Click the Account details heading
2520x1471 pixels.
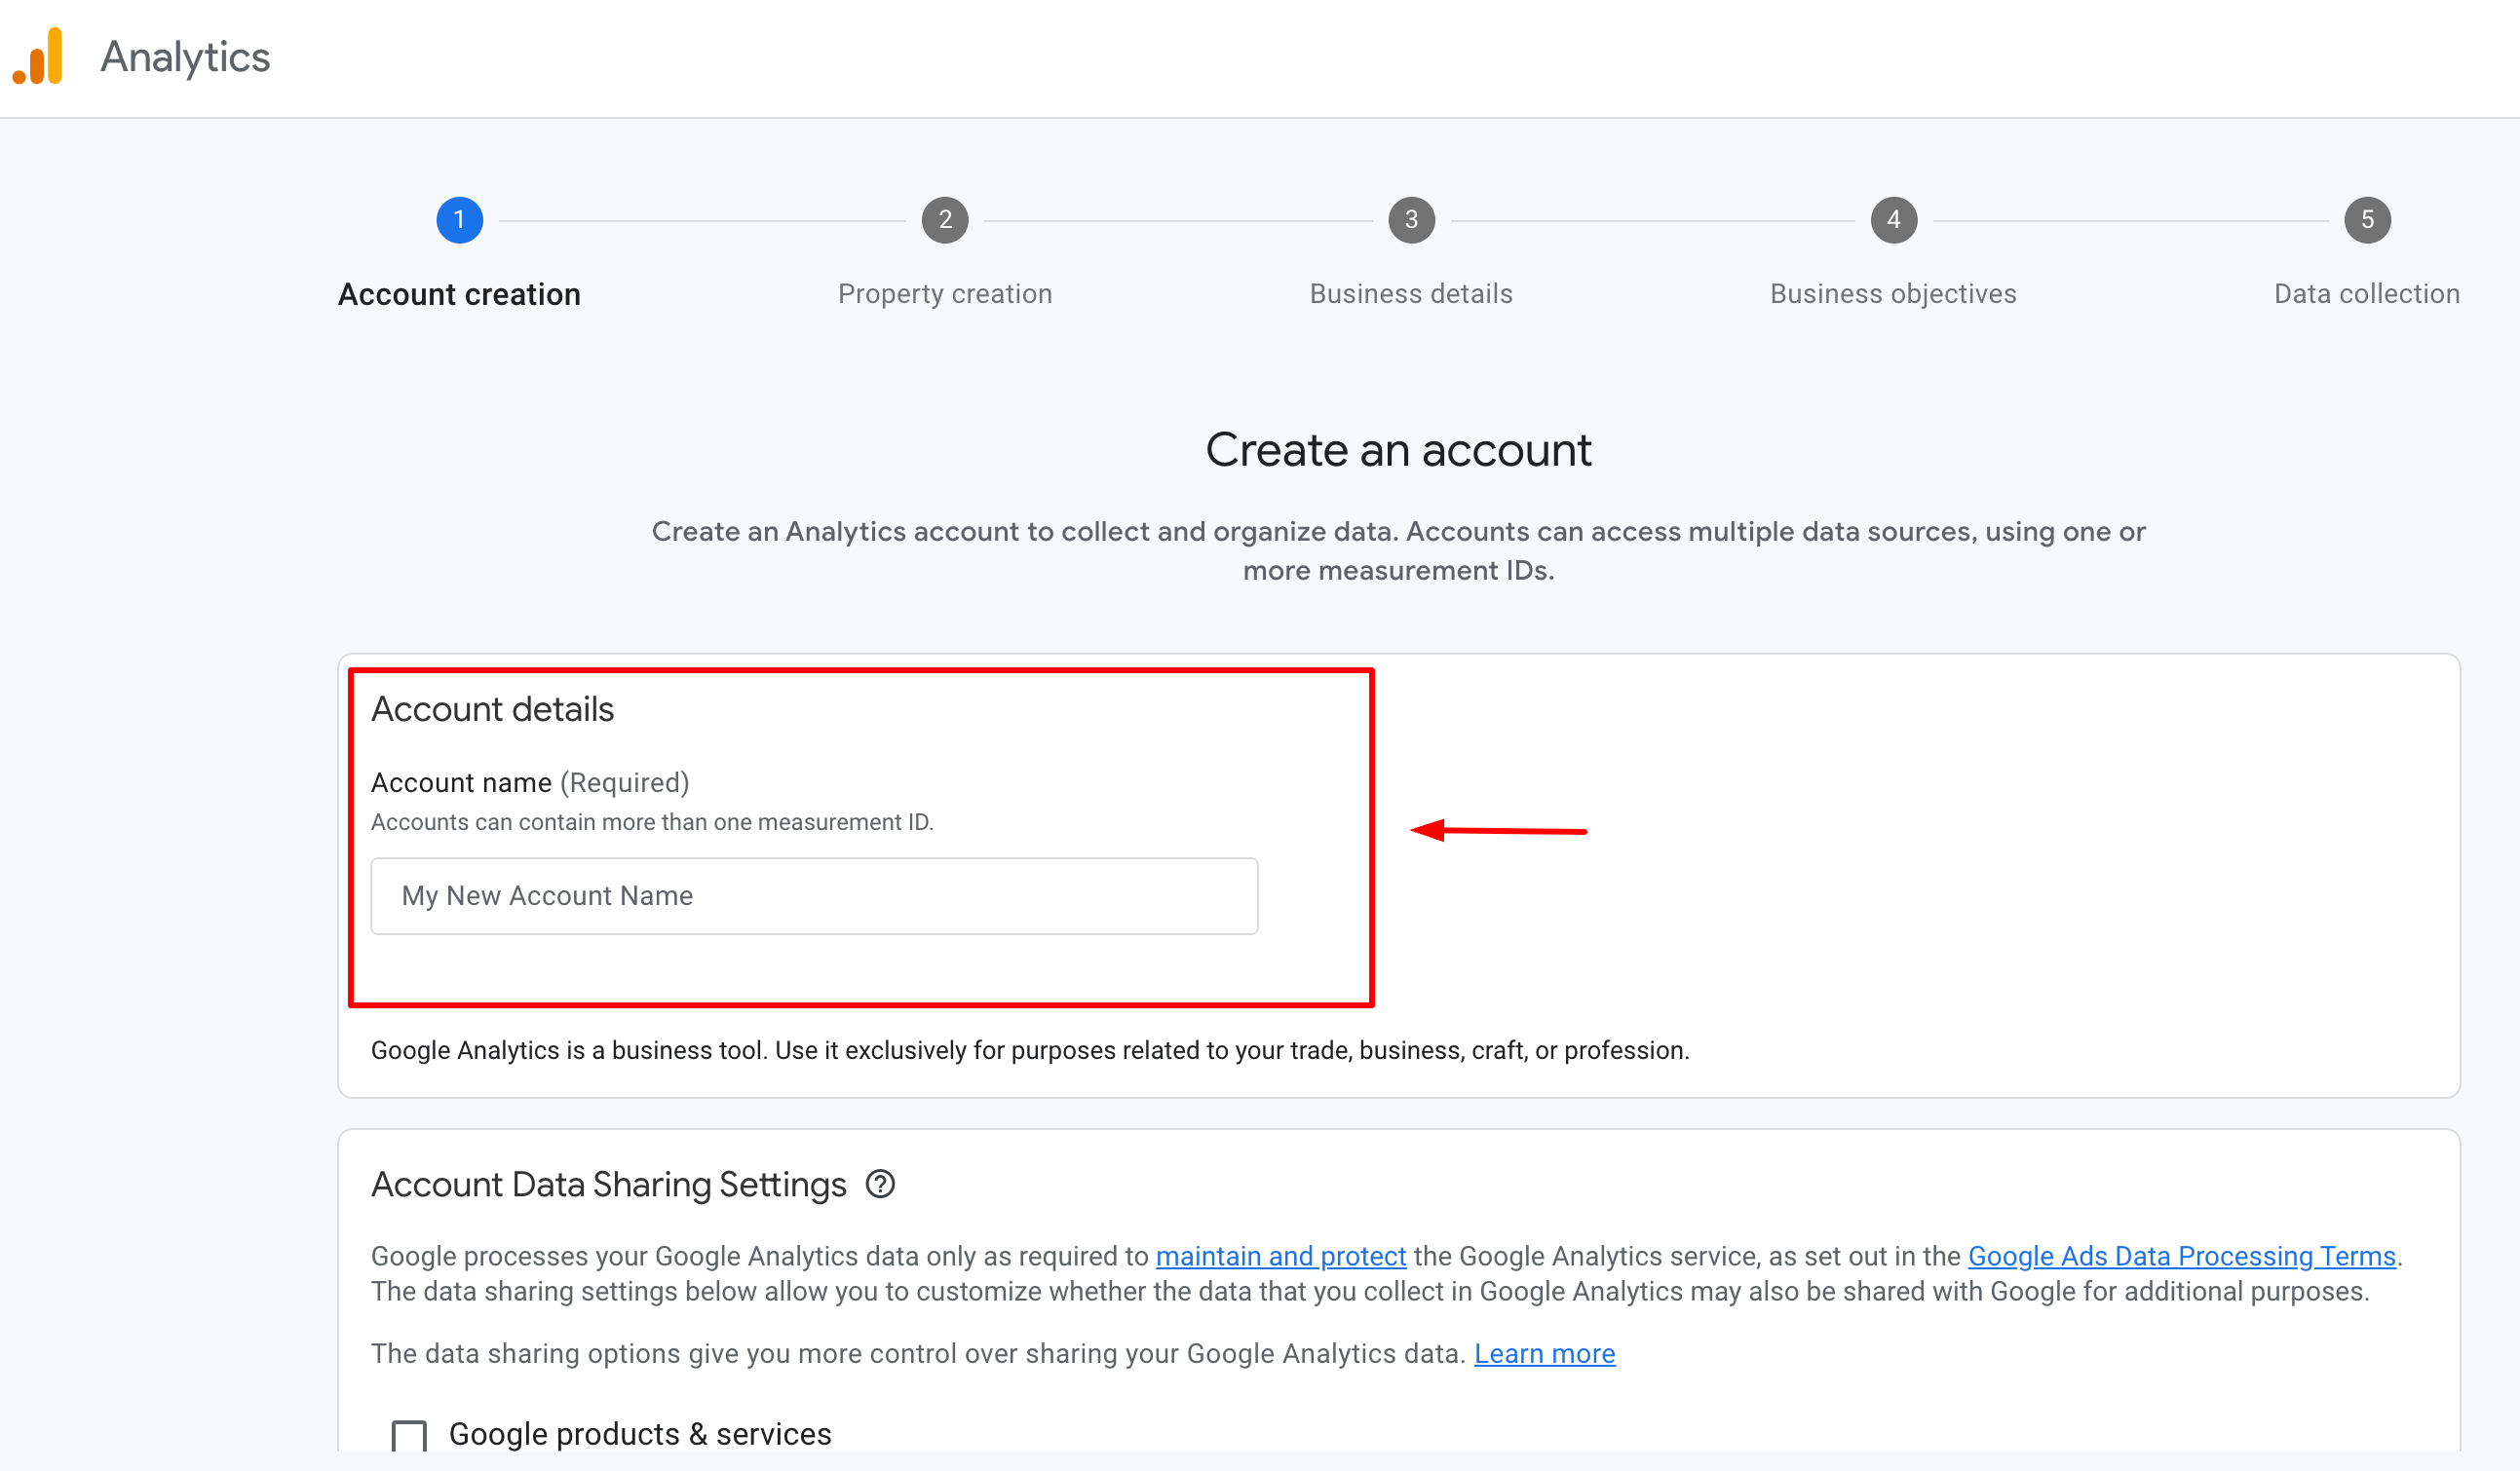(492, 709)
